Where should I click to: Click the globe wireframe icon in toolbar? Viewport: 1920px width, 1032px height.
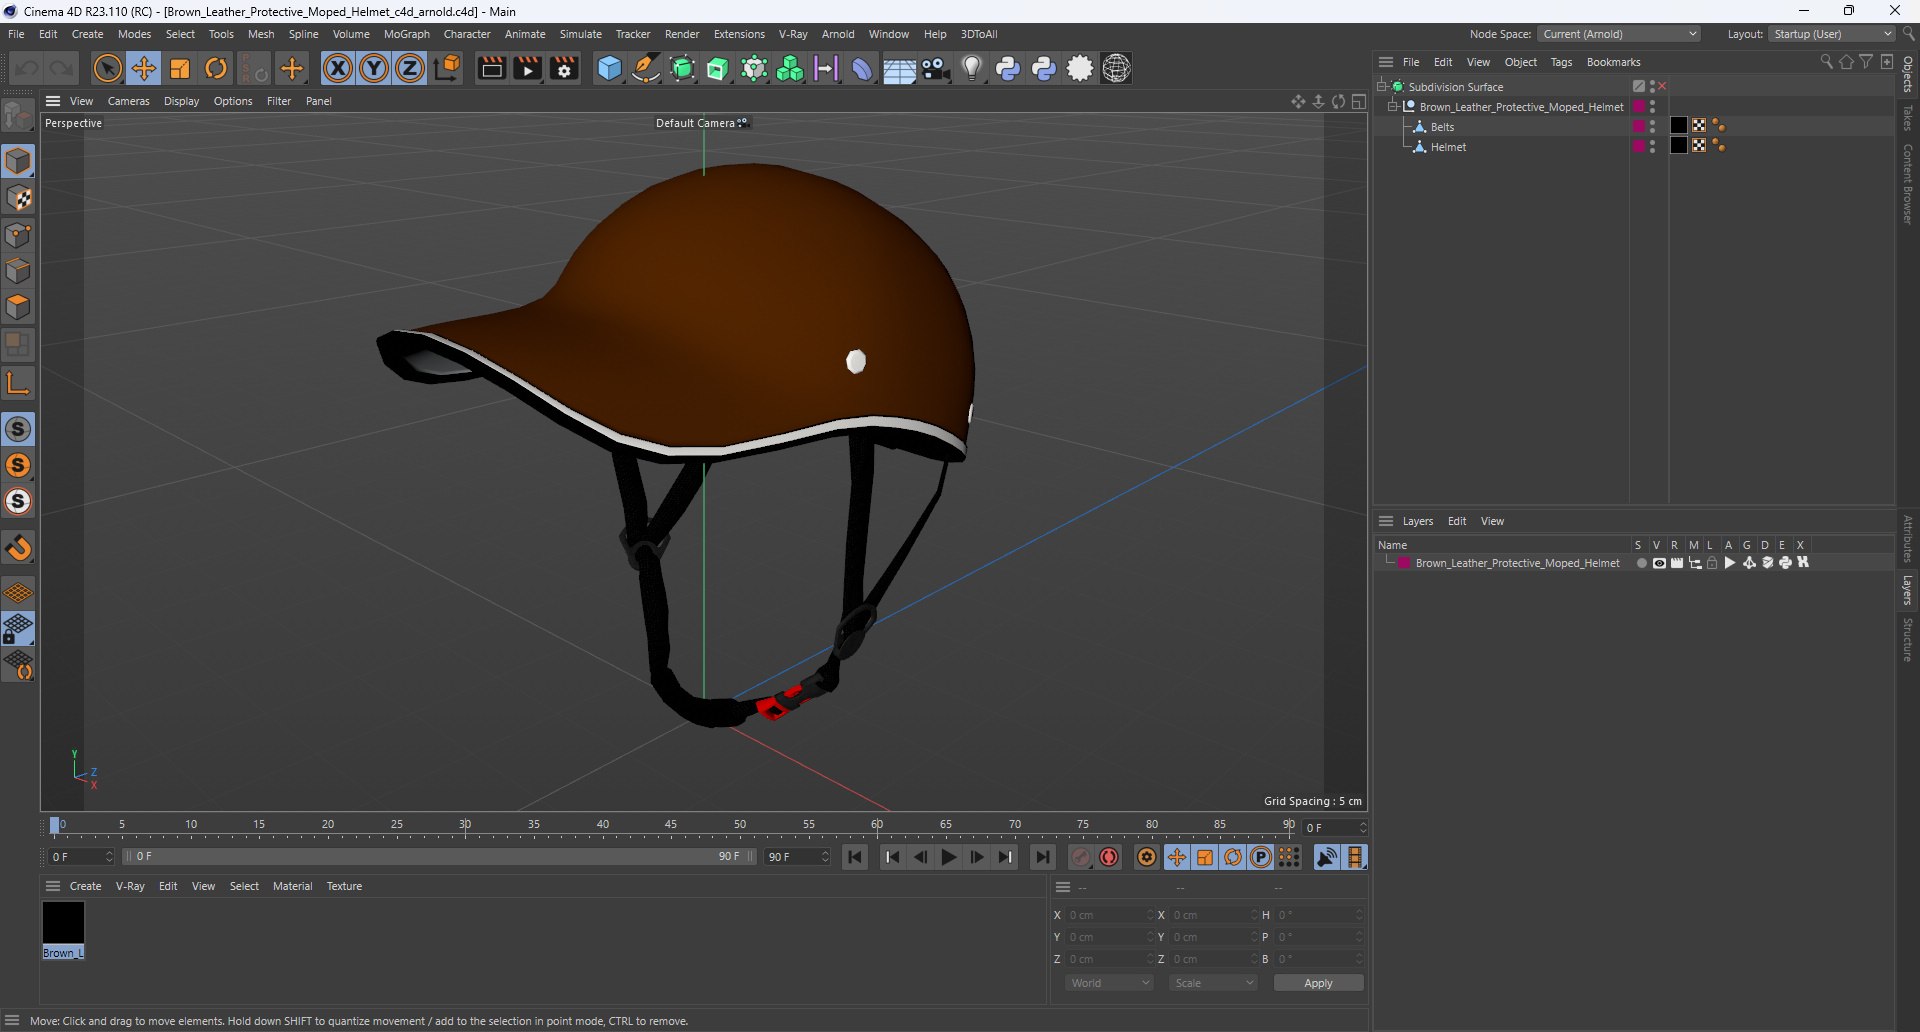[x=1117, y=69]
